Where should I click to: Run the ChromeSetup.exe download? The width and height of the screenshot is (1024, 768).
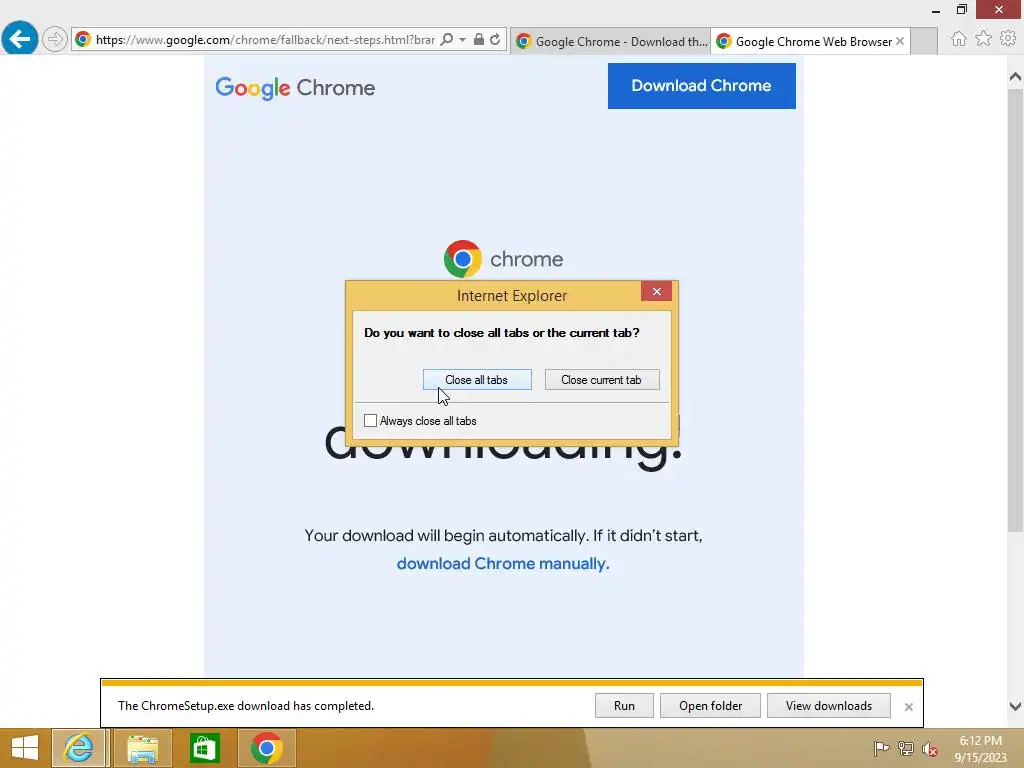(x=624, y=705)
